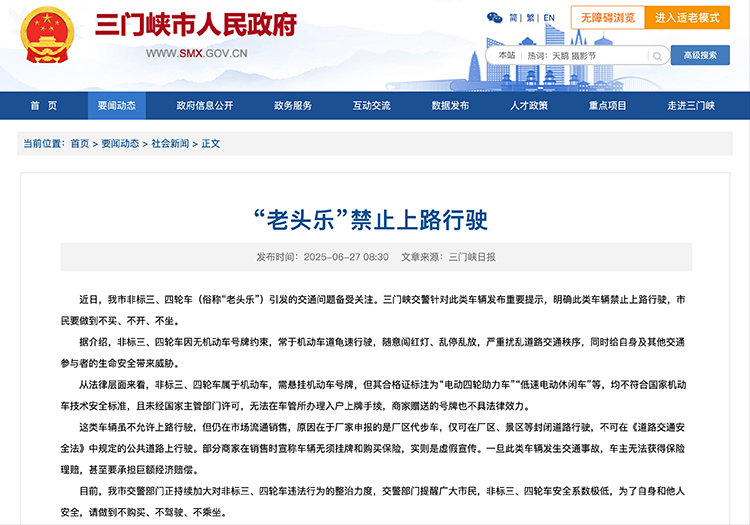Open 政府信息公开 menu item

tap(205, 106)
